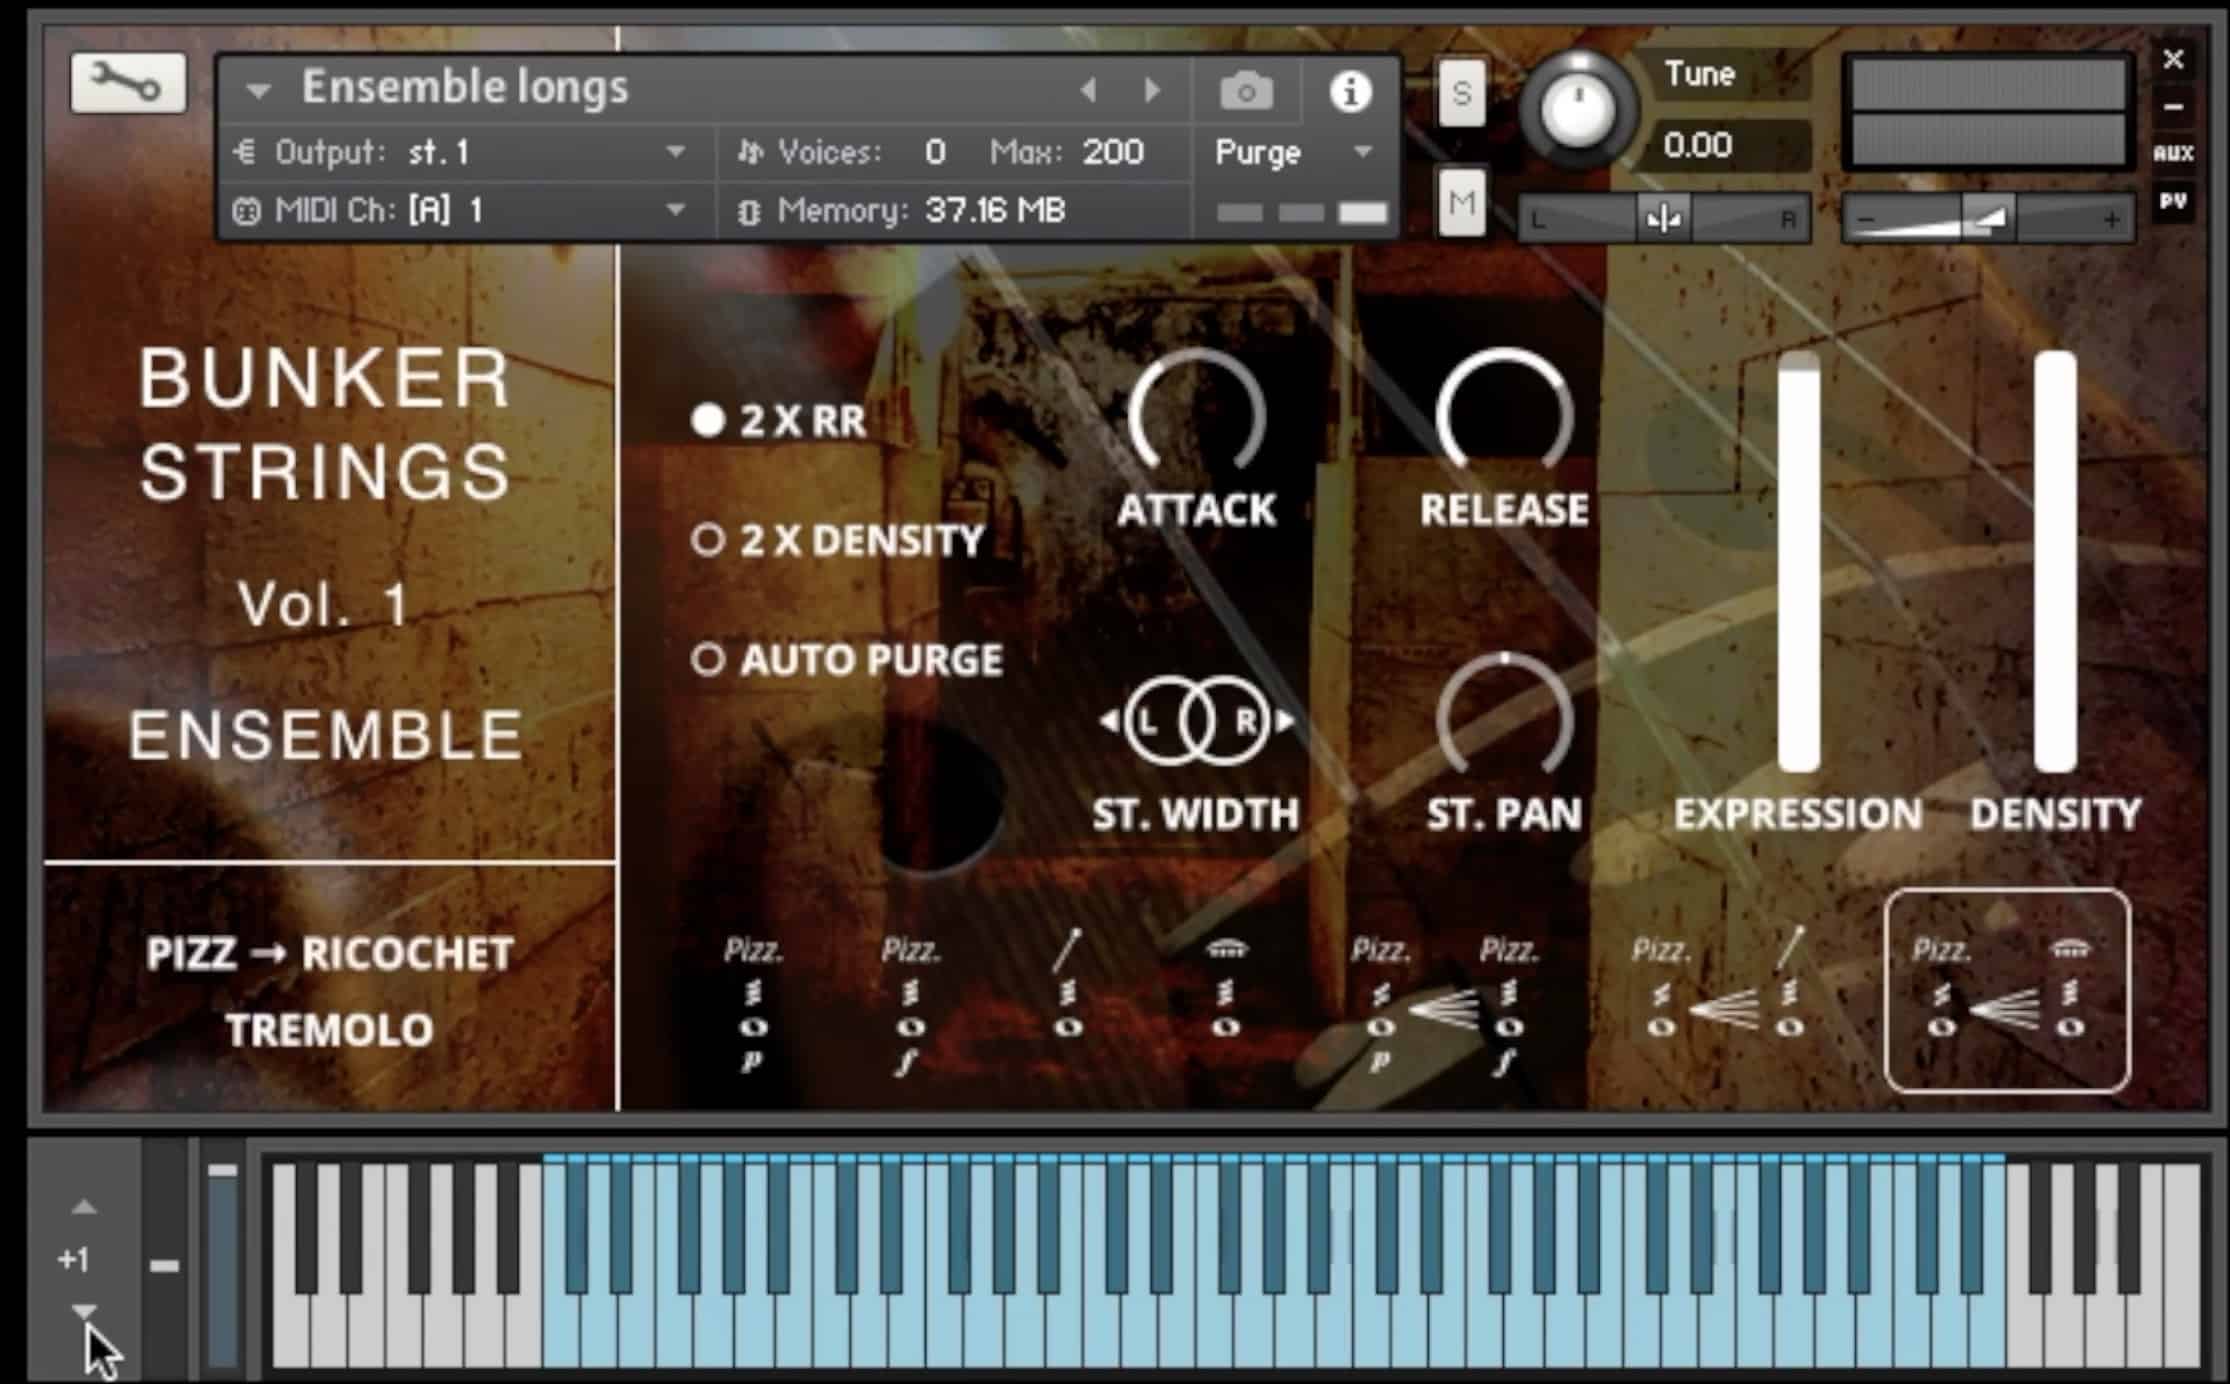Adjust the Tune knob
This screenshot has height=1384, width=2230.
[1577, 110]
